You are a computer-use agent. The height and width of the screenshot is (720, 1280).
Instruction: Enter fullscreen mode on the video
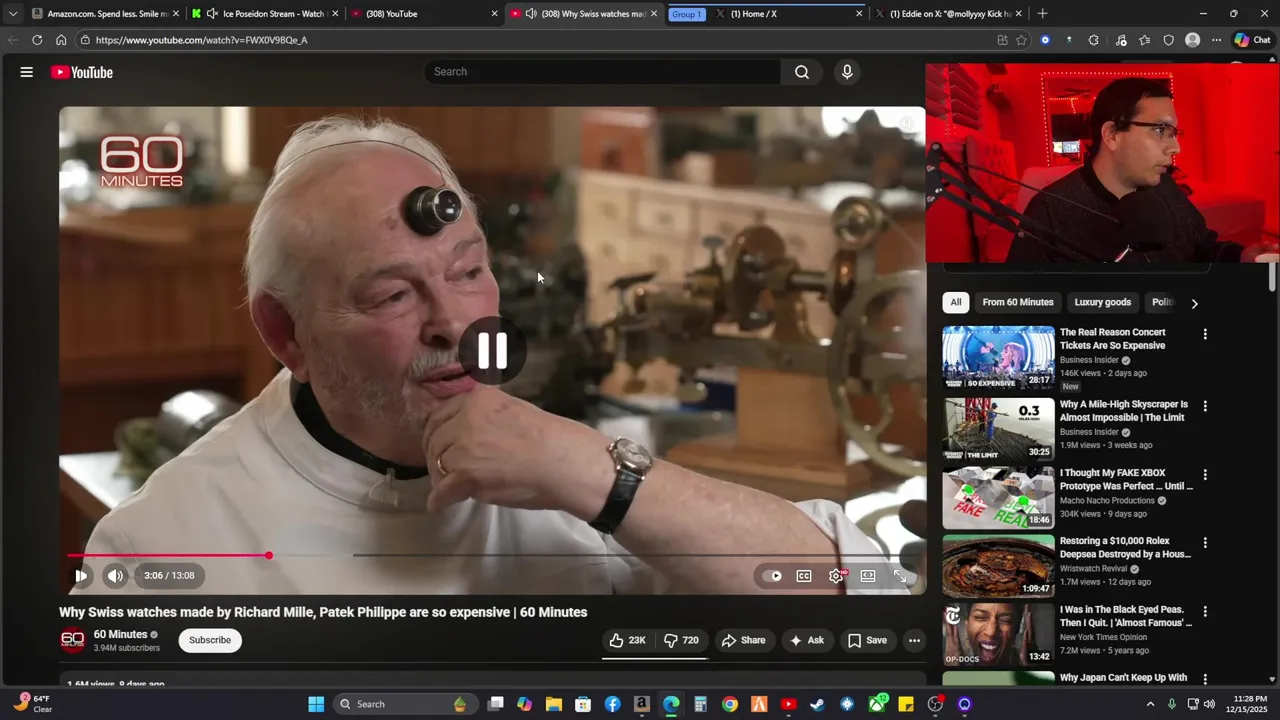[900, 576]
